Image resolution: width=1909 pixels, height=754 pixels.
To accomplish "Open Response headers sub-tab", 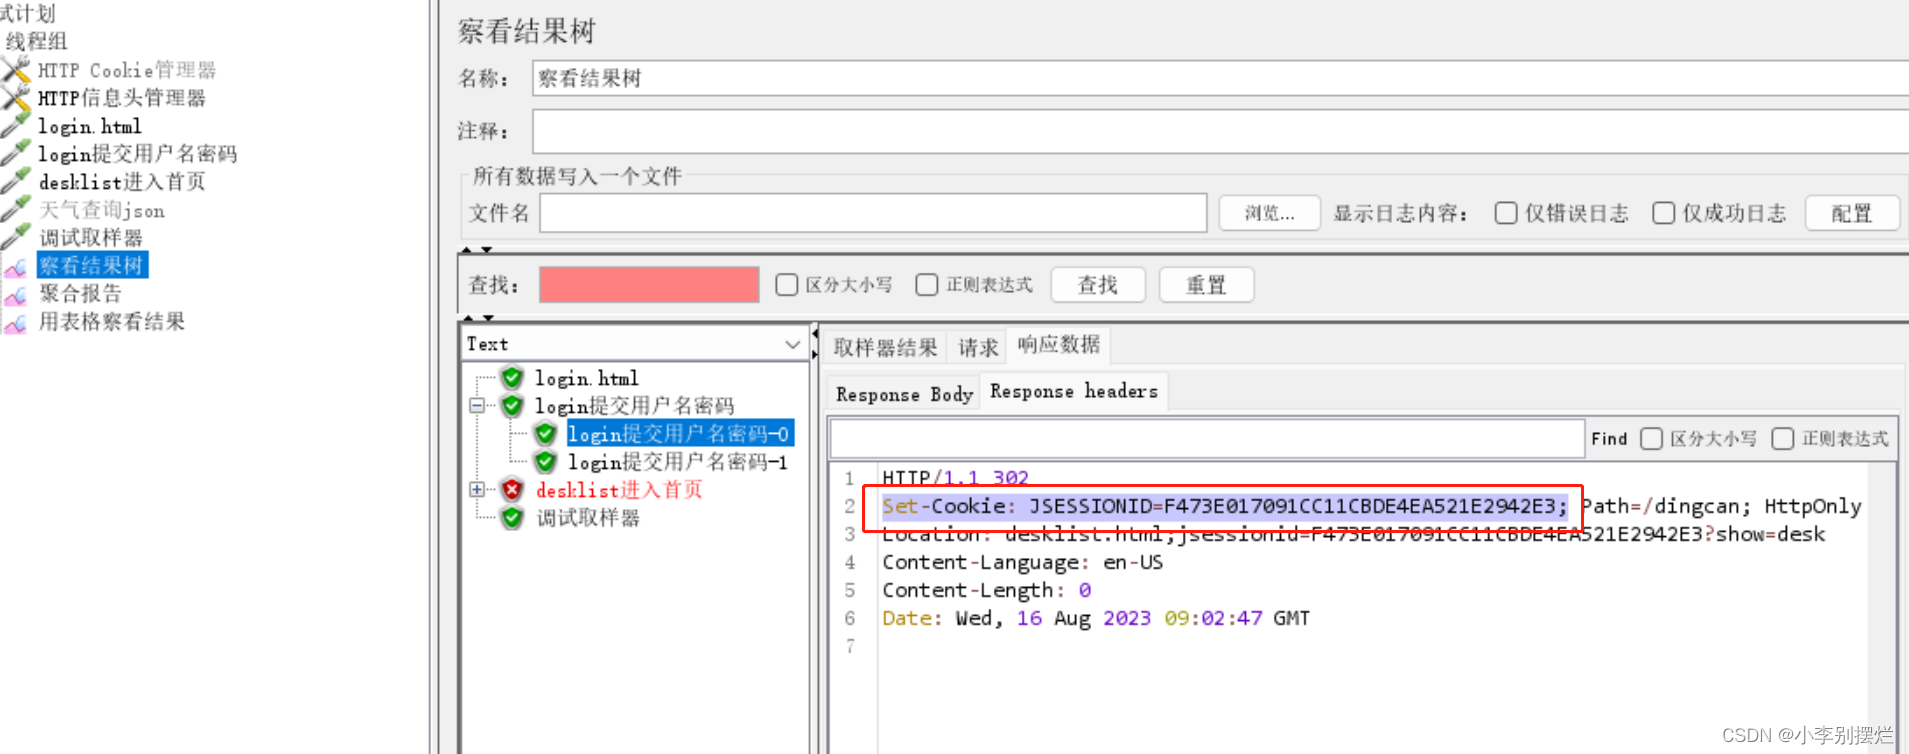I will coord(1074,391).
